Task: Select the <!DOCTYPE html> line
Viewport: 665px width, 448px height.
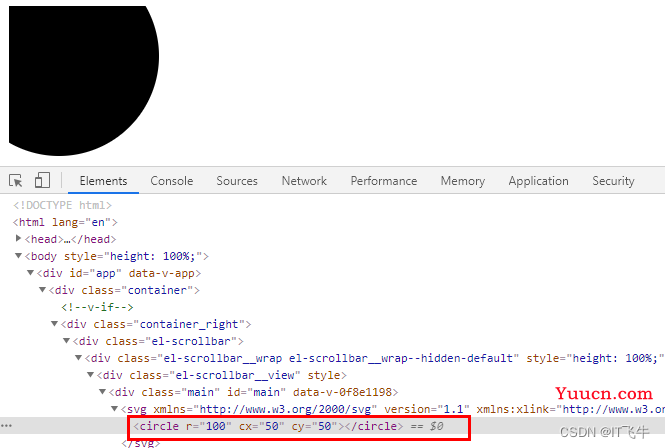Action: click(x=62, y=205)
